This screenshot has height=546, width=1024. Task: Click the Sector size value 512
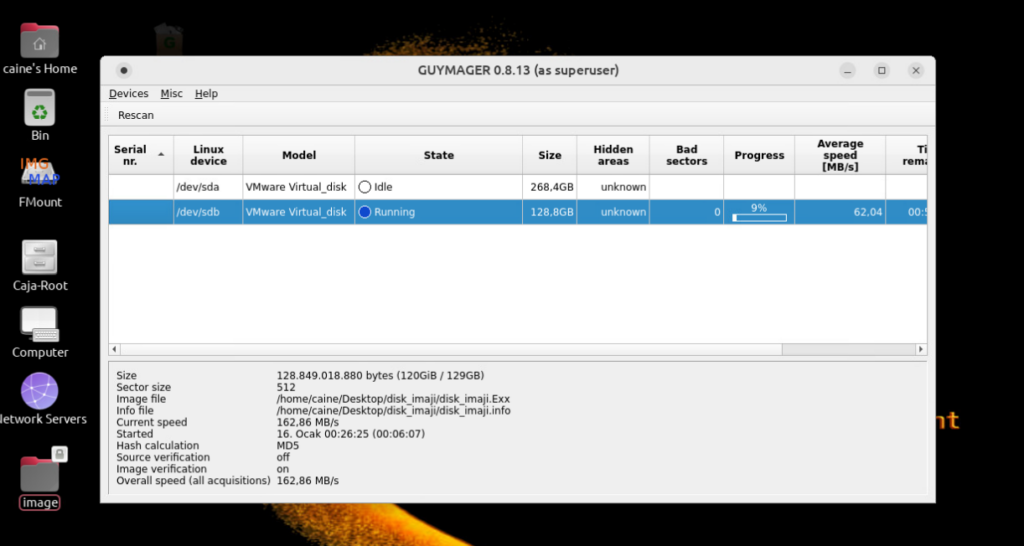click(x=285, y=387)
